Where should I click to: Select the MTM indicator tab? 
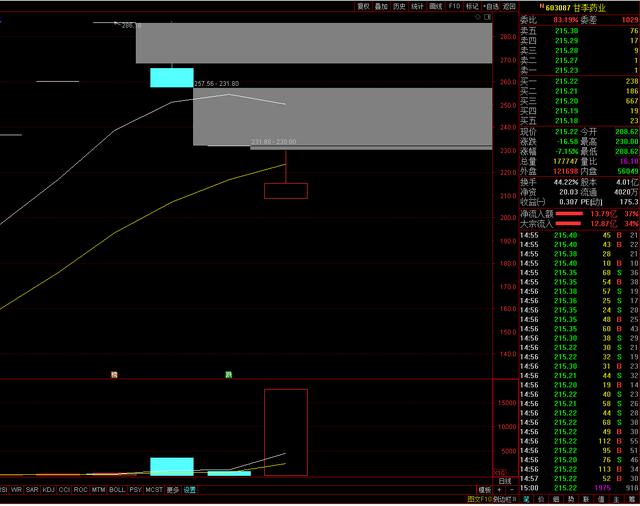pos(98,489)
